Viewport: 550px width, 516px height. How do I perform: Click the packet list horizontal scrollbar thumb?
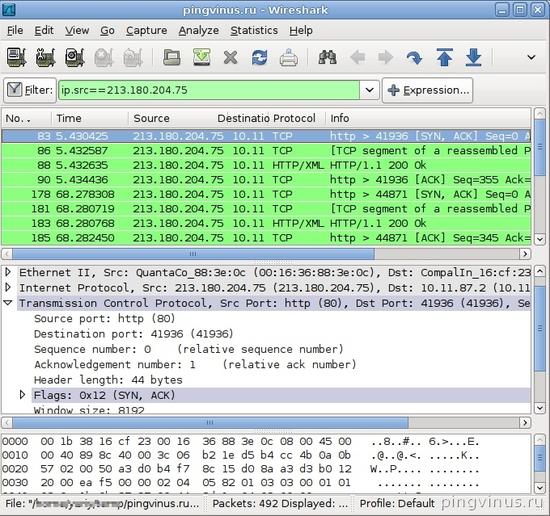[193, 254]
